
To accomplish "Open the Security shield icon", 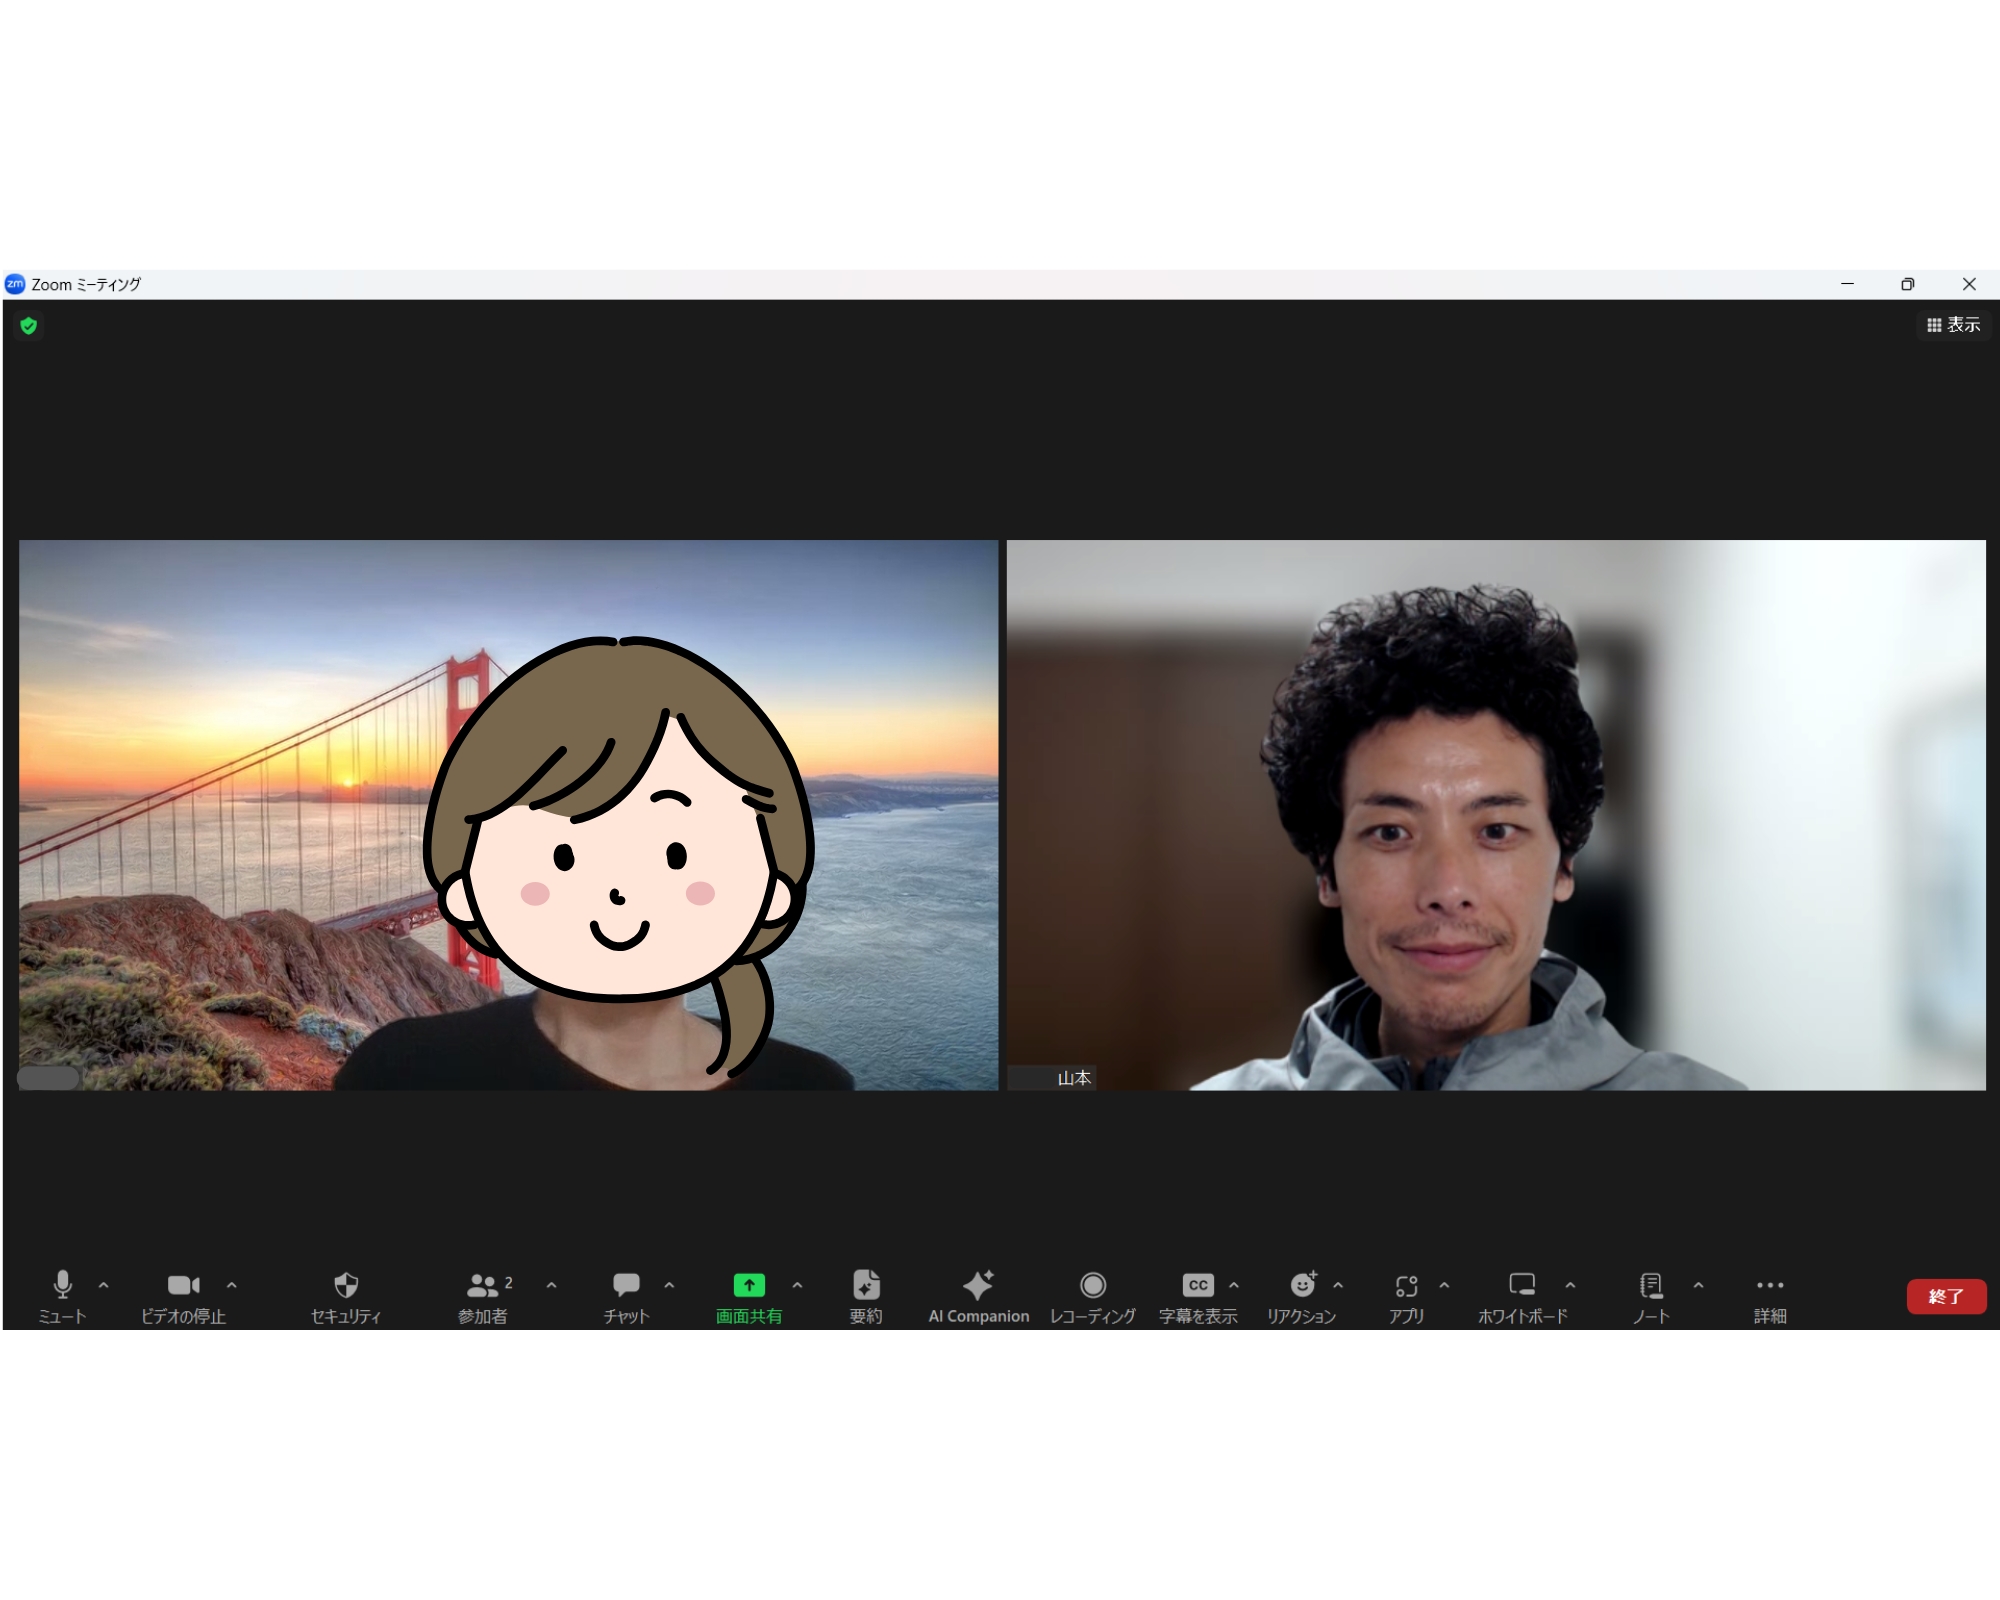I will 346,1286.
